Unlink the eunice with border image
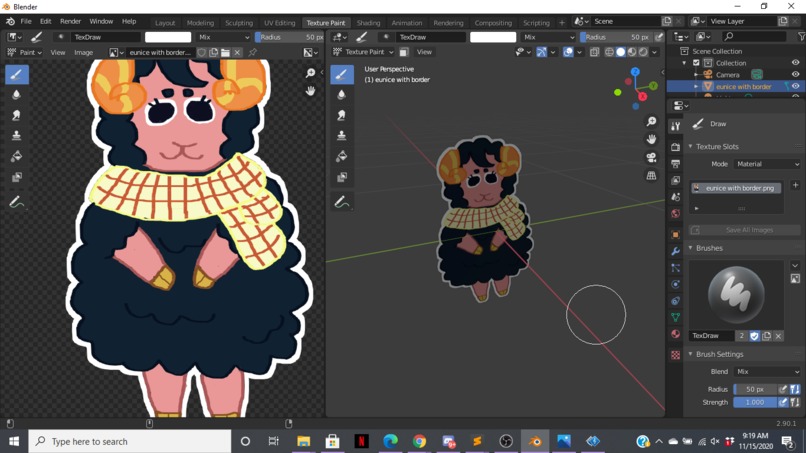This screenshot has width=806, height=453. pos(237,52)
